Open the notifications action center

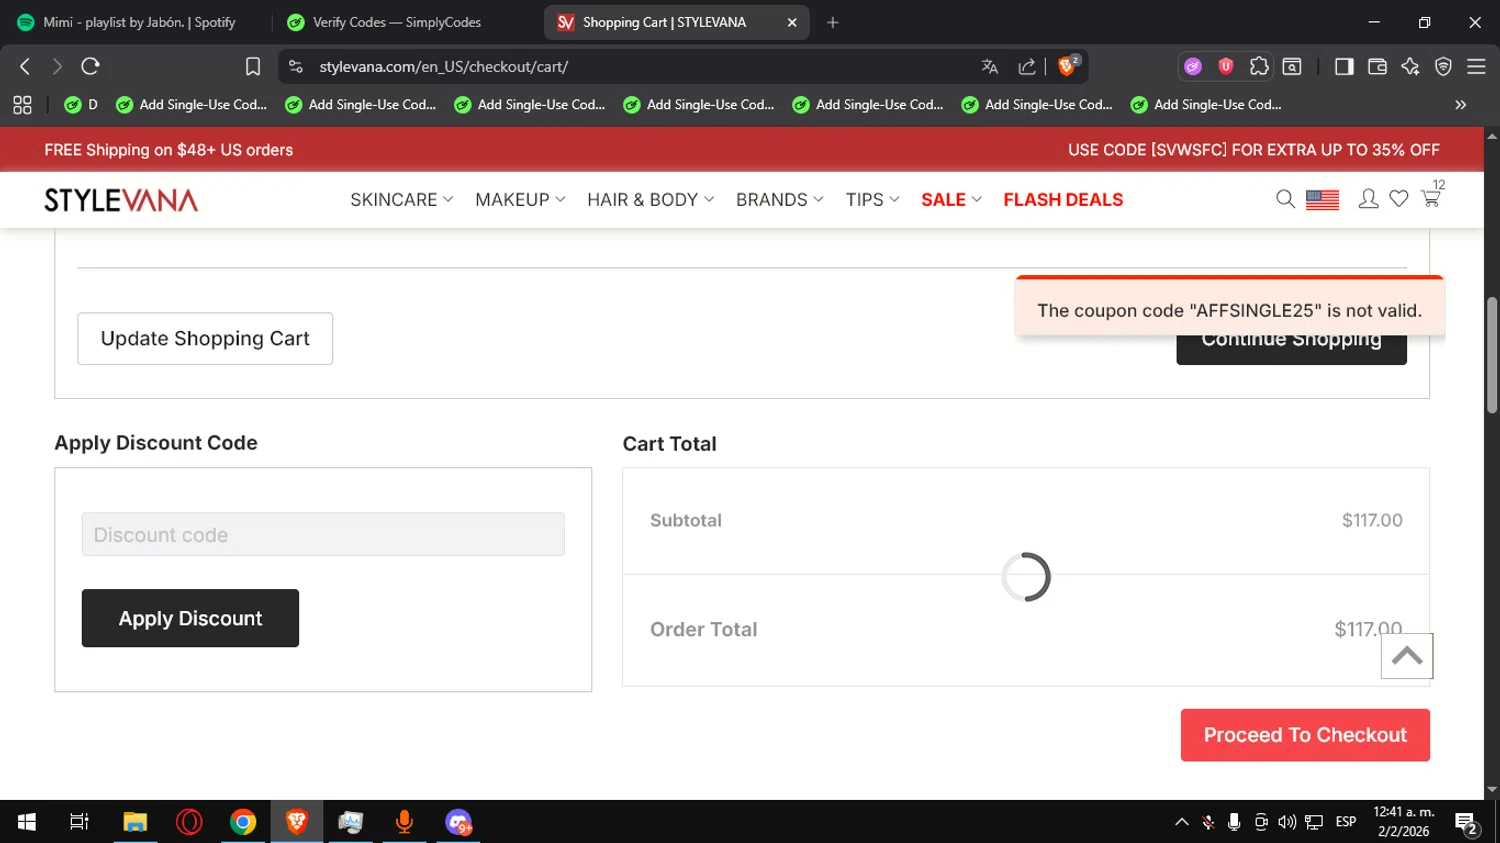click(x=1467, y=823)
